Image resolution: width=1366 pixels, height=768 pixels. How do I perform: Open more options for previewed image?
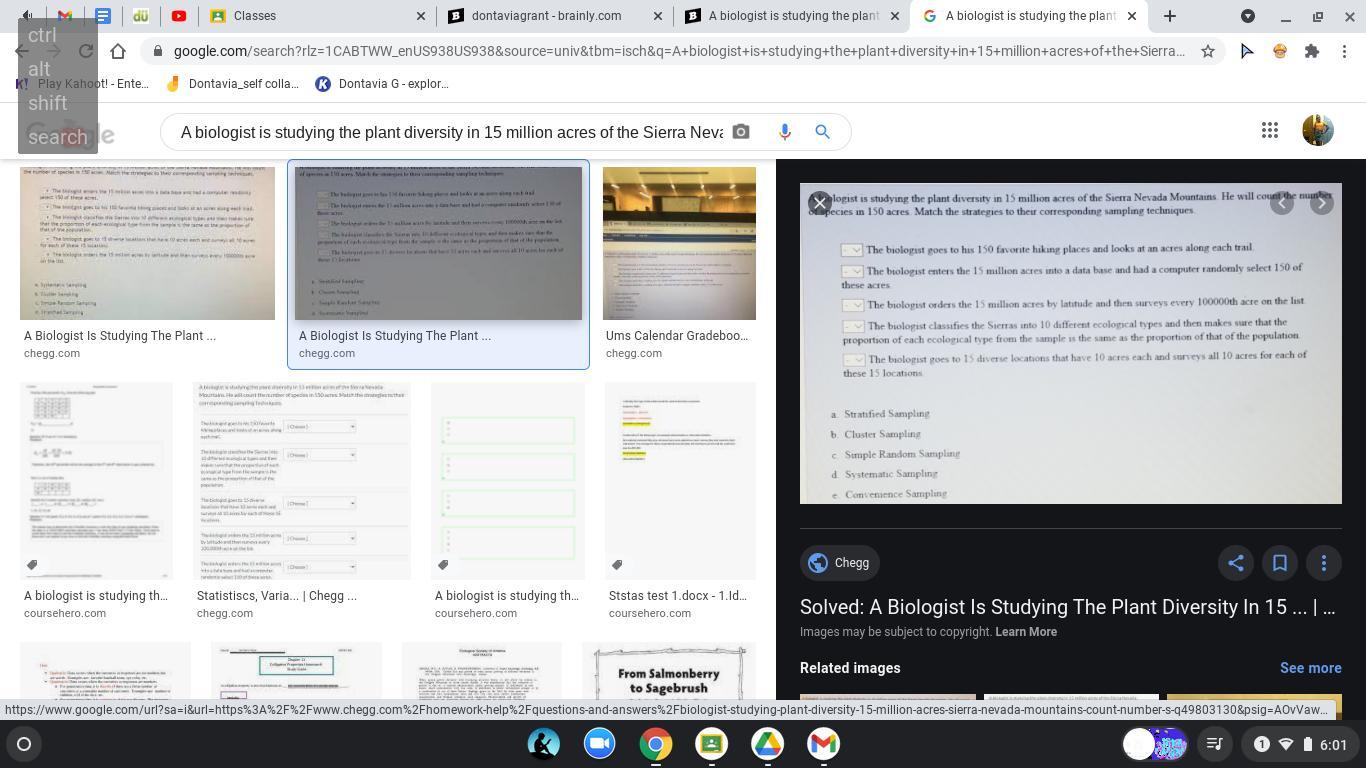click(1324, 563)
